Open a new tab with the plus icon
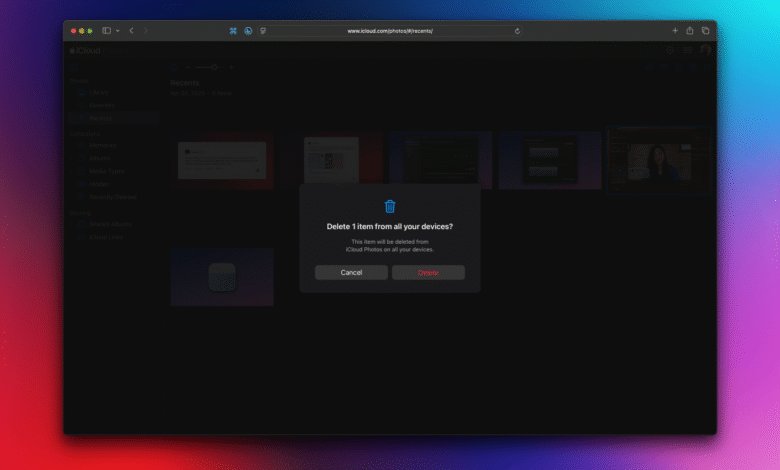This screenshot has height=470, width=780. pyautogui.click(x=675, y=31)
